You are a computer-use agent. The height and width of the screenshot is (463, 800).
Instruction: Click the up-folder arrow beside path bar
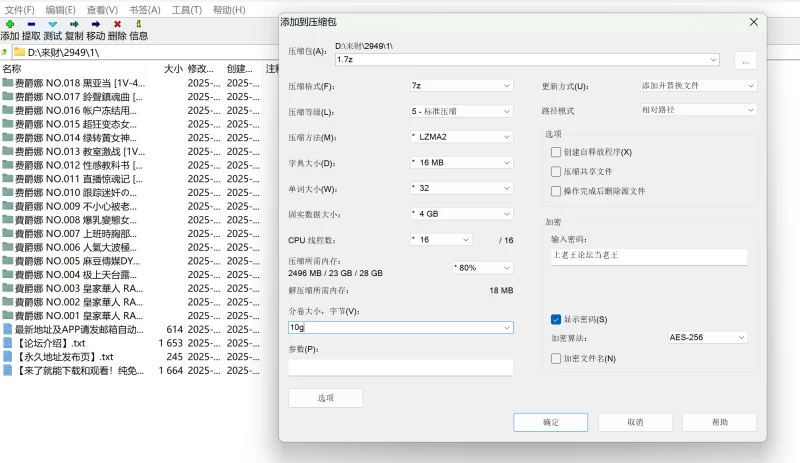[x=5, y=52]
